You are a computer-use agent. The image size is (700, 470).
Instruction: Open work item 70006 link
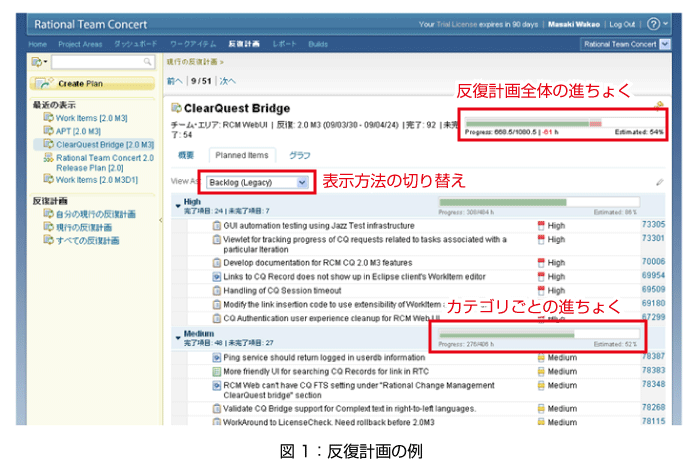[x=654, y=261]
